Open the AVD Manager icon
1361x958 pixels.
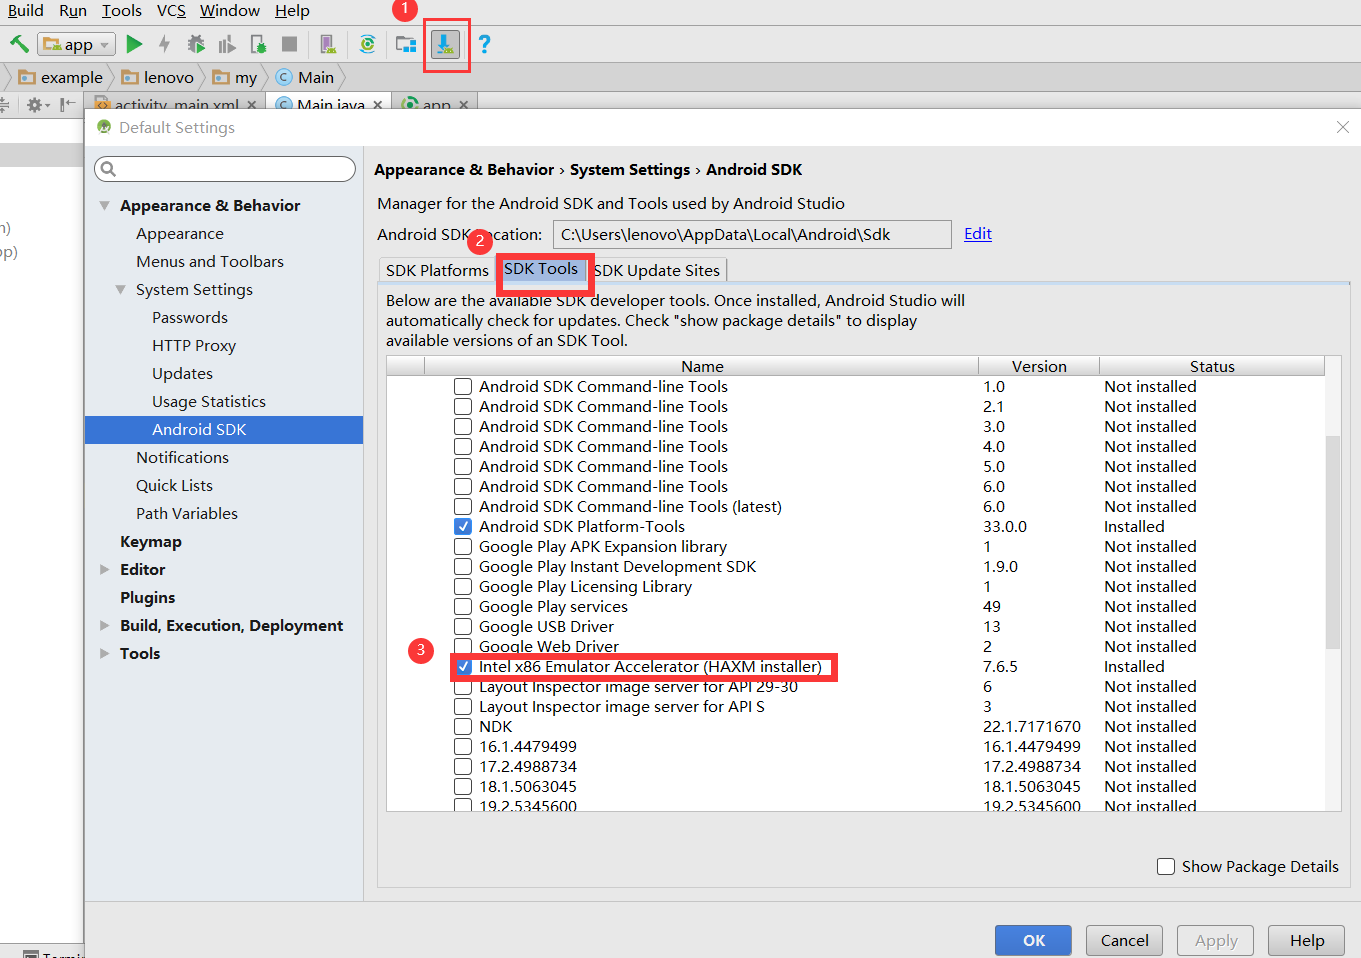coord(327,44)
